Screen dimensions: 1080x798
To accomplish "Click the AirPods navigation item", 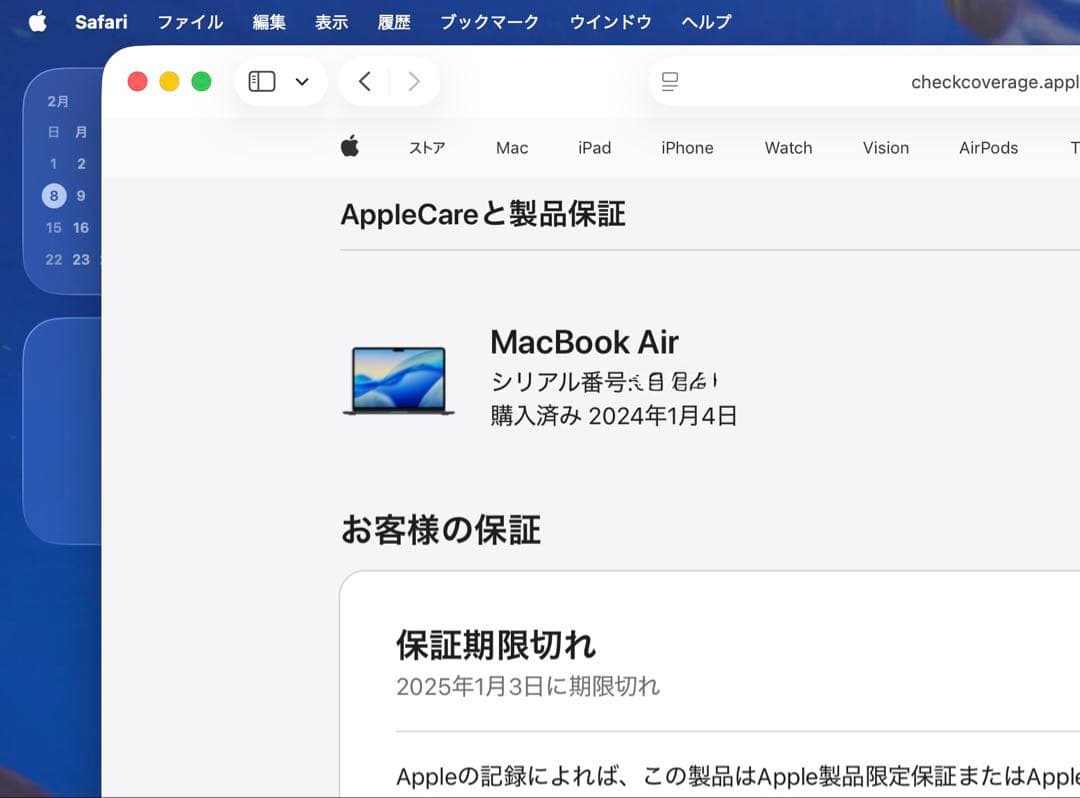I will point(988,147).
